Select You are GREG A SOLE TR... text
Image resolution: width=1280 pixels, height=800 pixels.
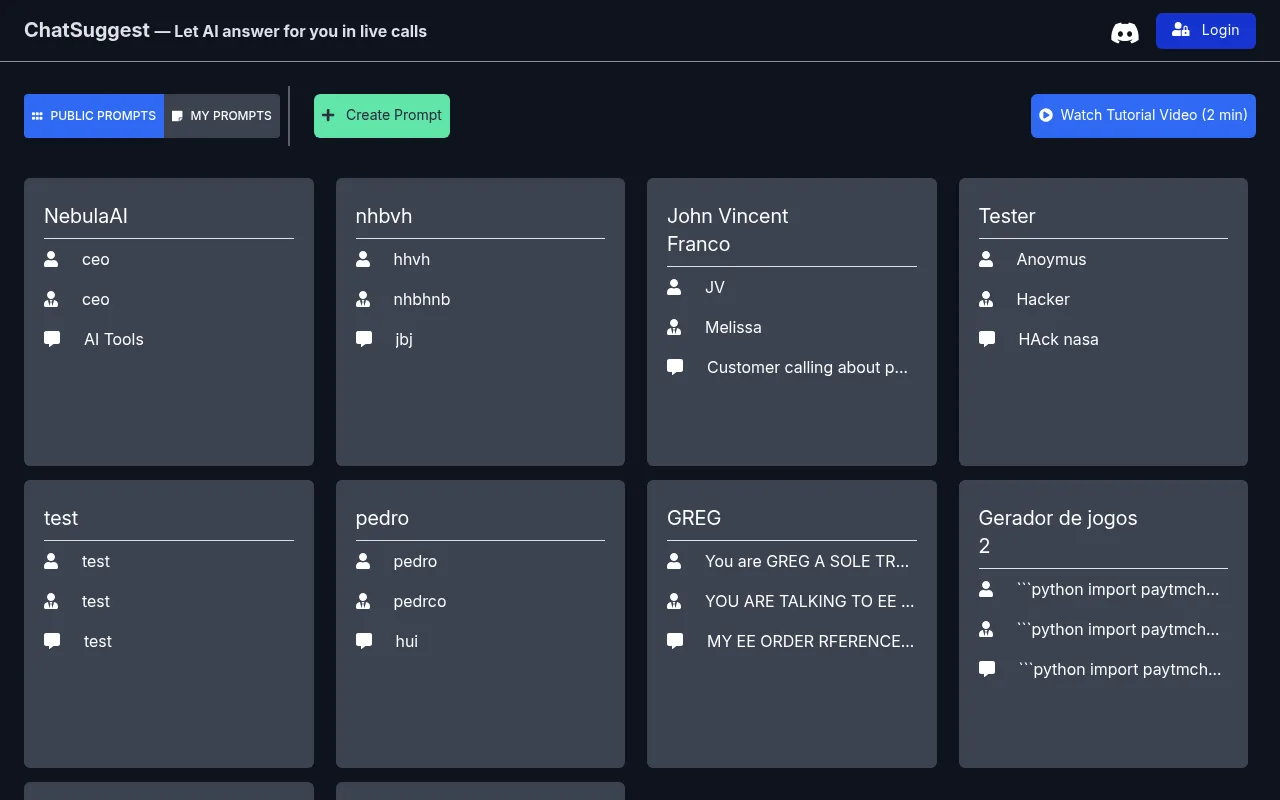(x=807, y=561)
